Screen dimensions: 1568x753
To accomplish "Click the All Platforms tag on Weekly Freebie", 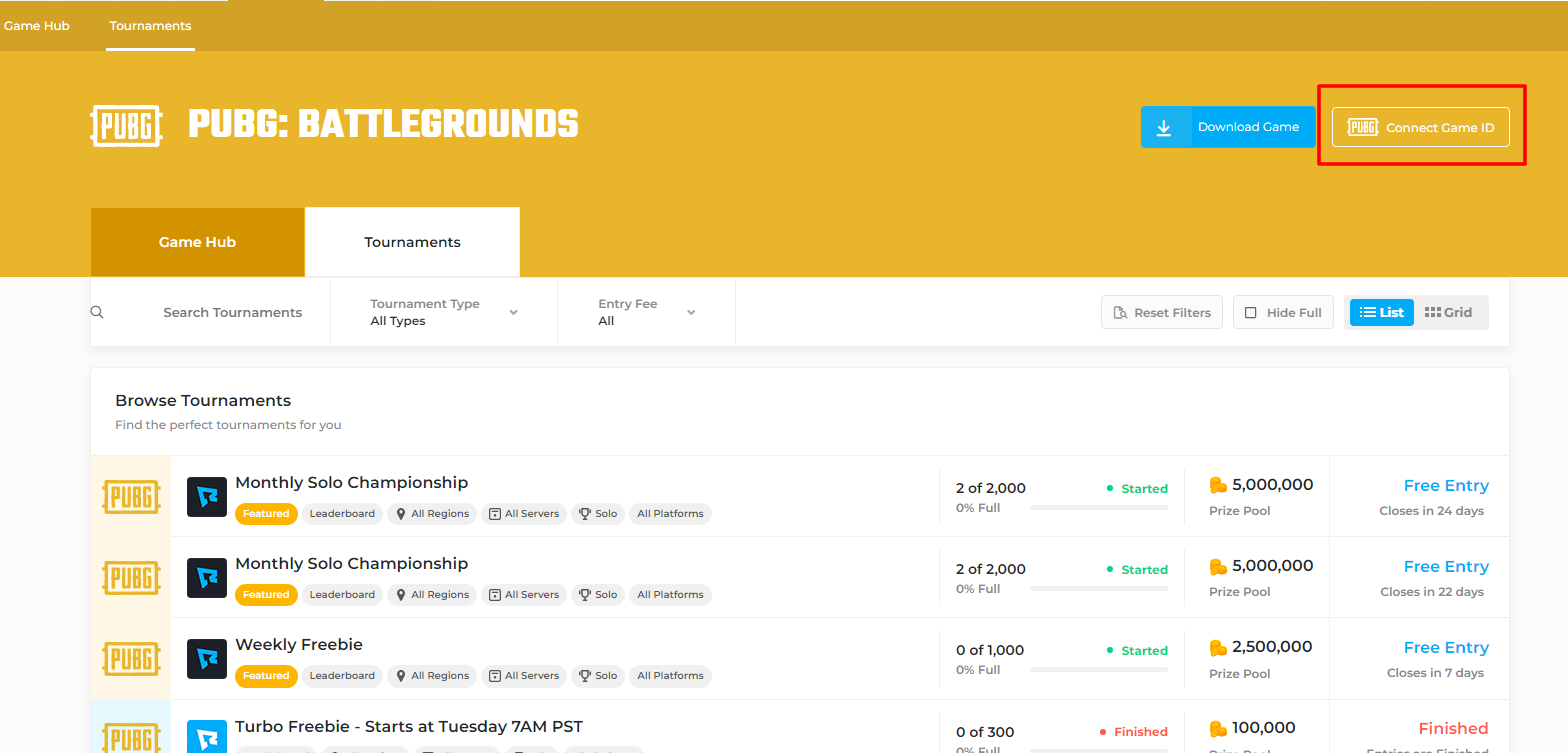I will pos(670,676).
